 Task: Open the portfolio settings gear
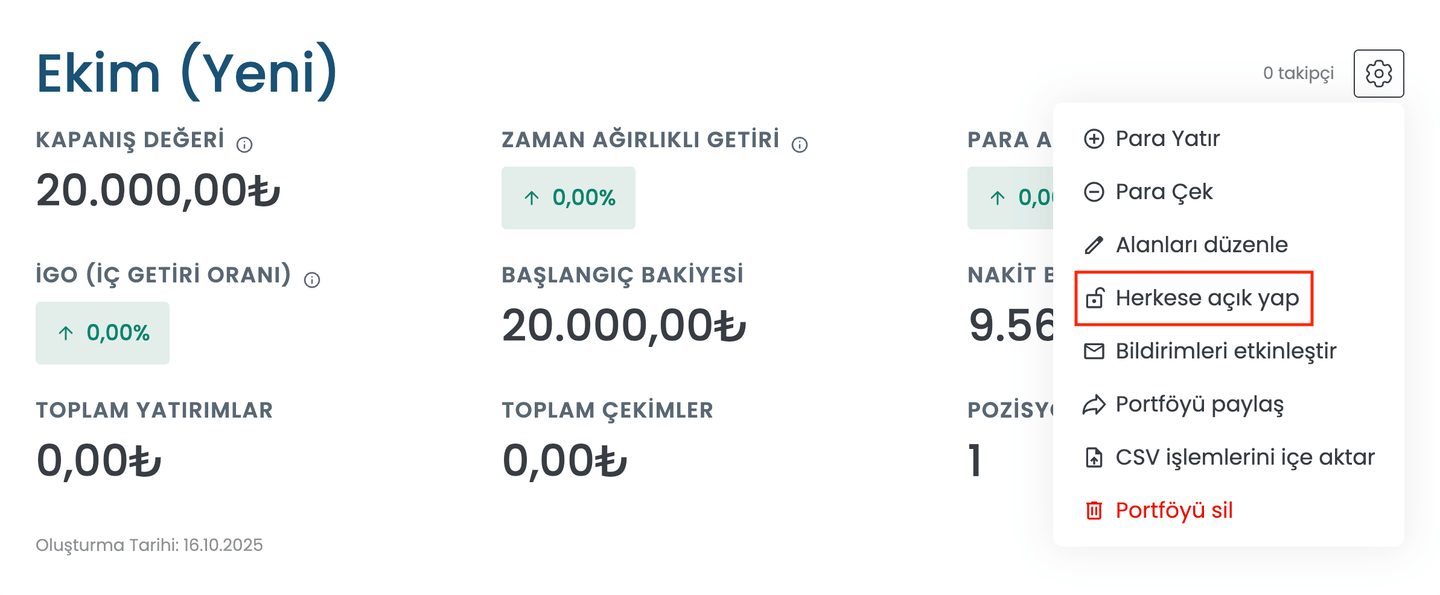[x=1378, y=73]
